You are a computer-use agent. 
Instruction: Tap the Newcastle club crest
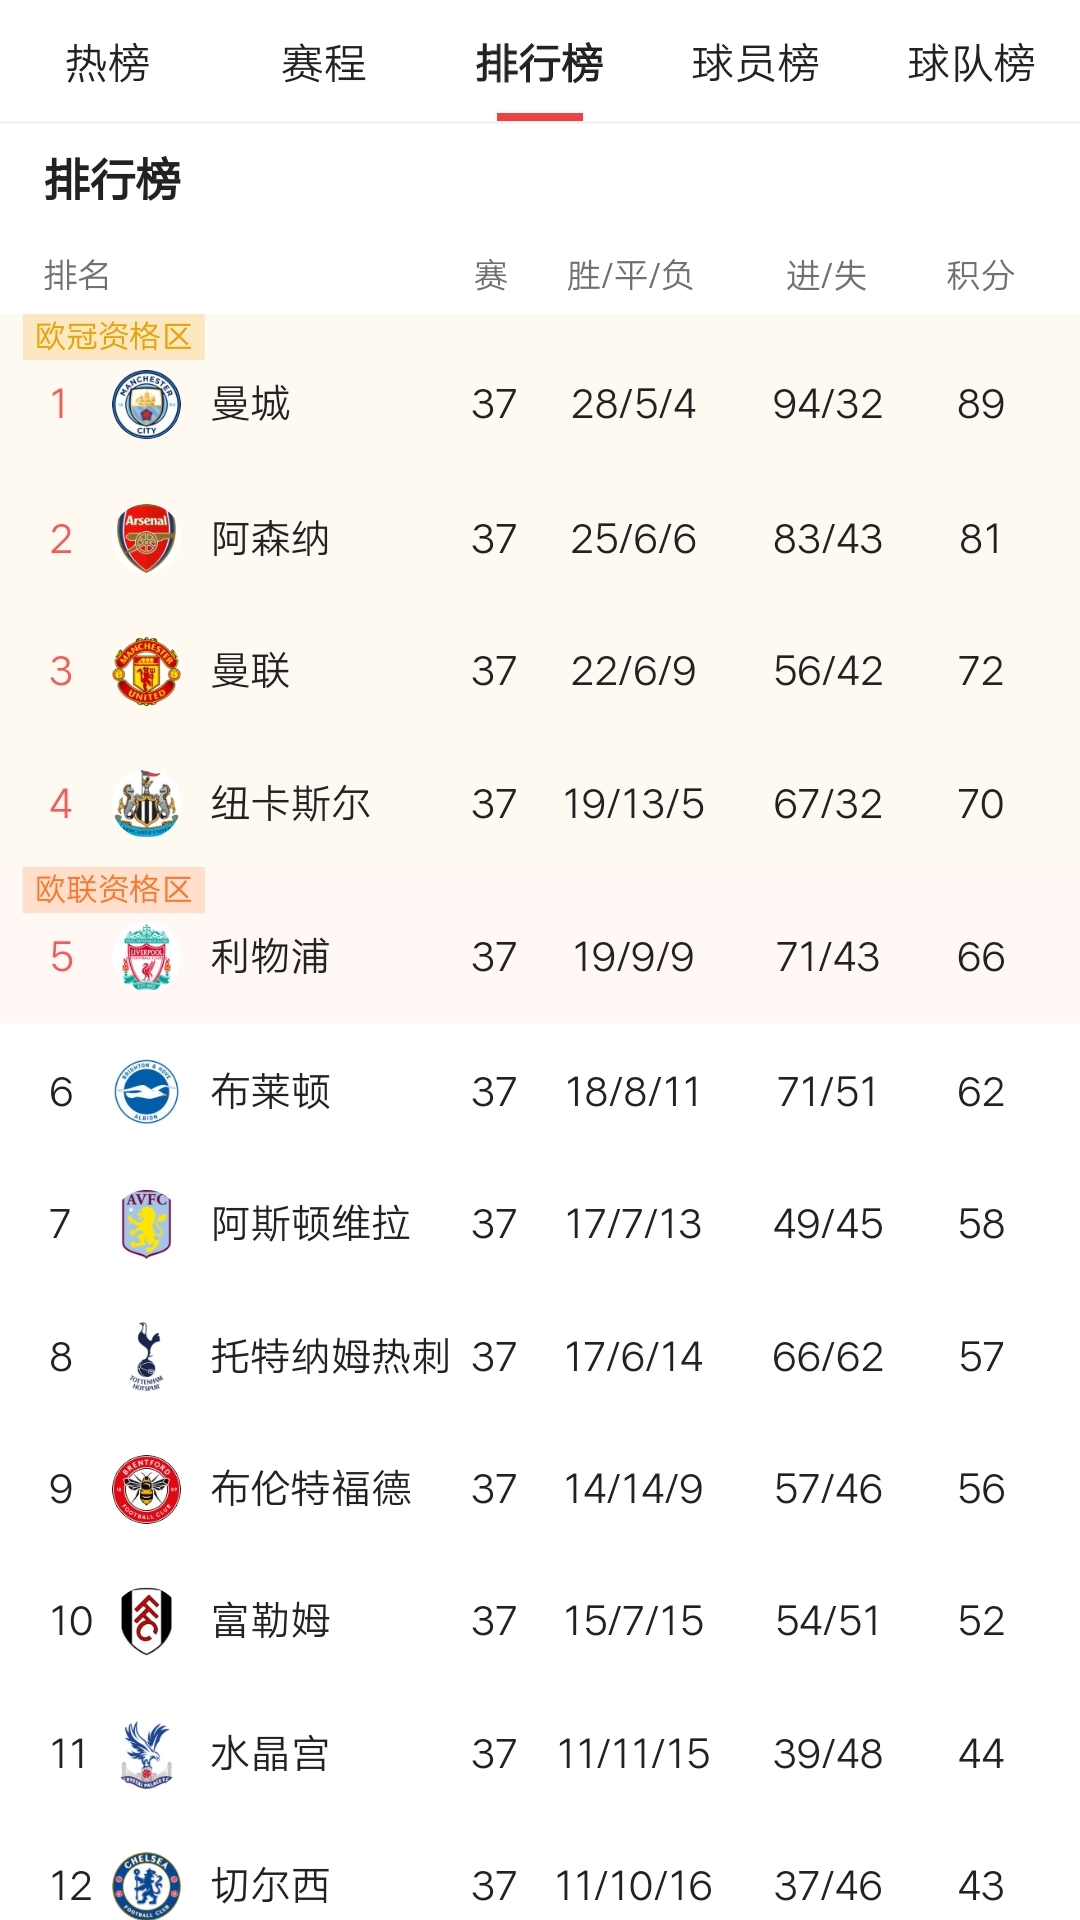[146, 804]
